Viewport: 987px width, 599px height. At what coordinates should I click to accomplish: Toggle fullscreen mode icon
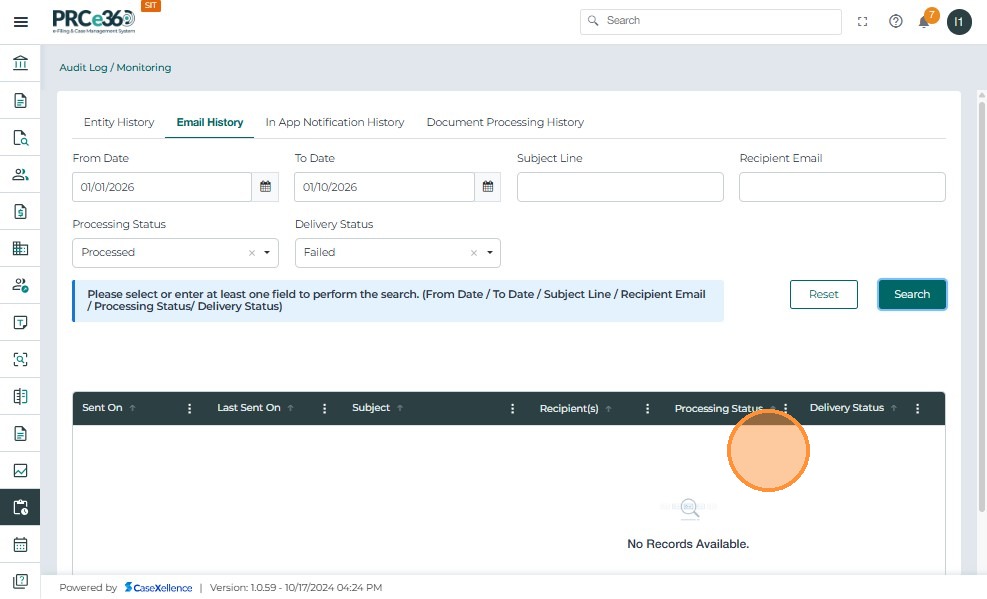(862, 21)
